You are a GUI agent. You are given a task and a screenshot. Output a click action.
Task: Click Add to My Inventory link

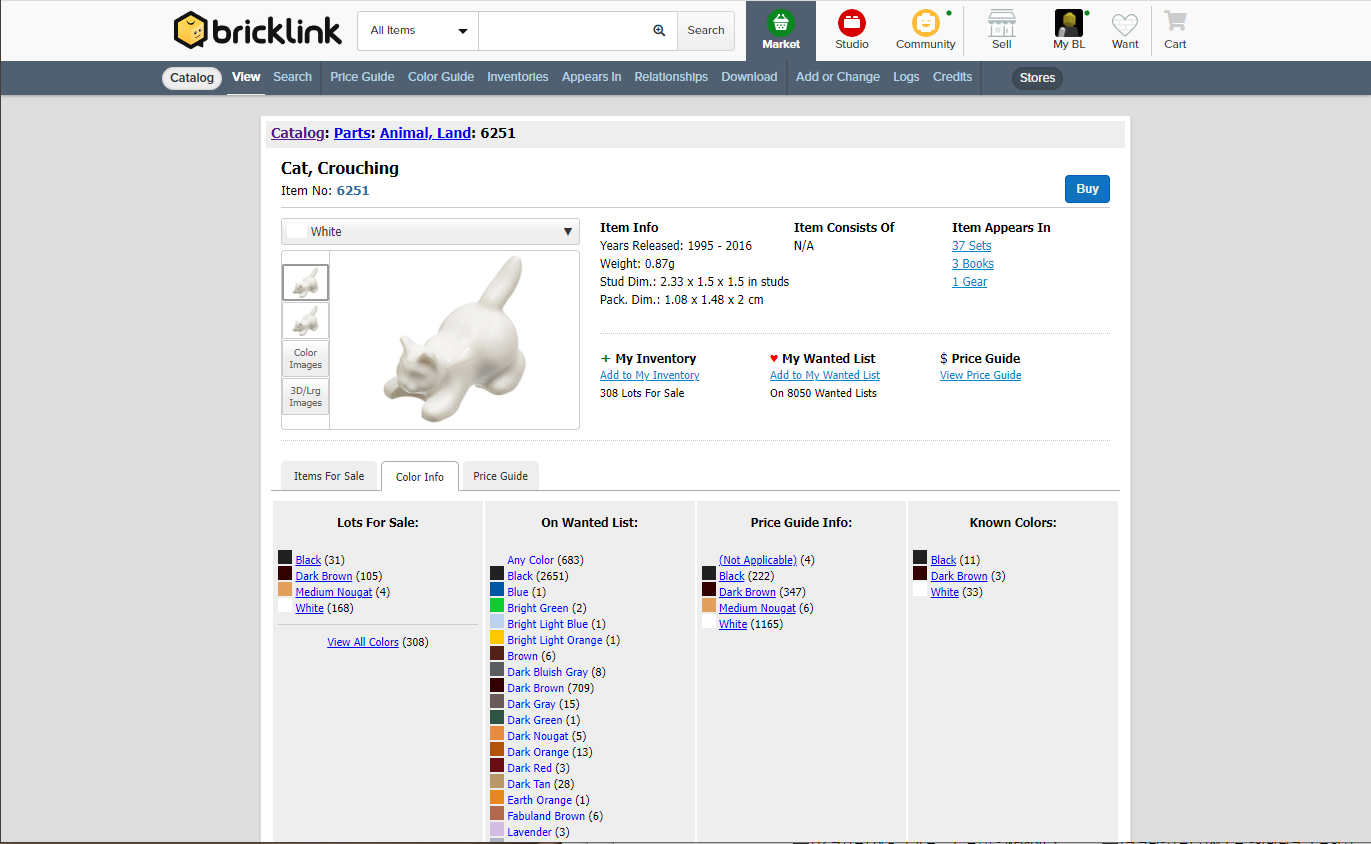[x=650, y=376]
